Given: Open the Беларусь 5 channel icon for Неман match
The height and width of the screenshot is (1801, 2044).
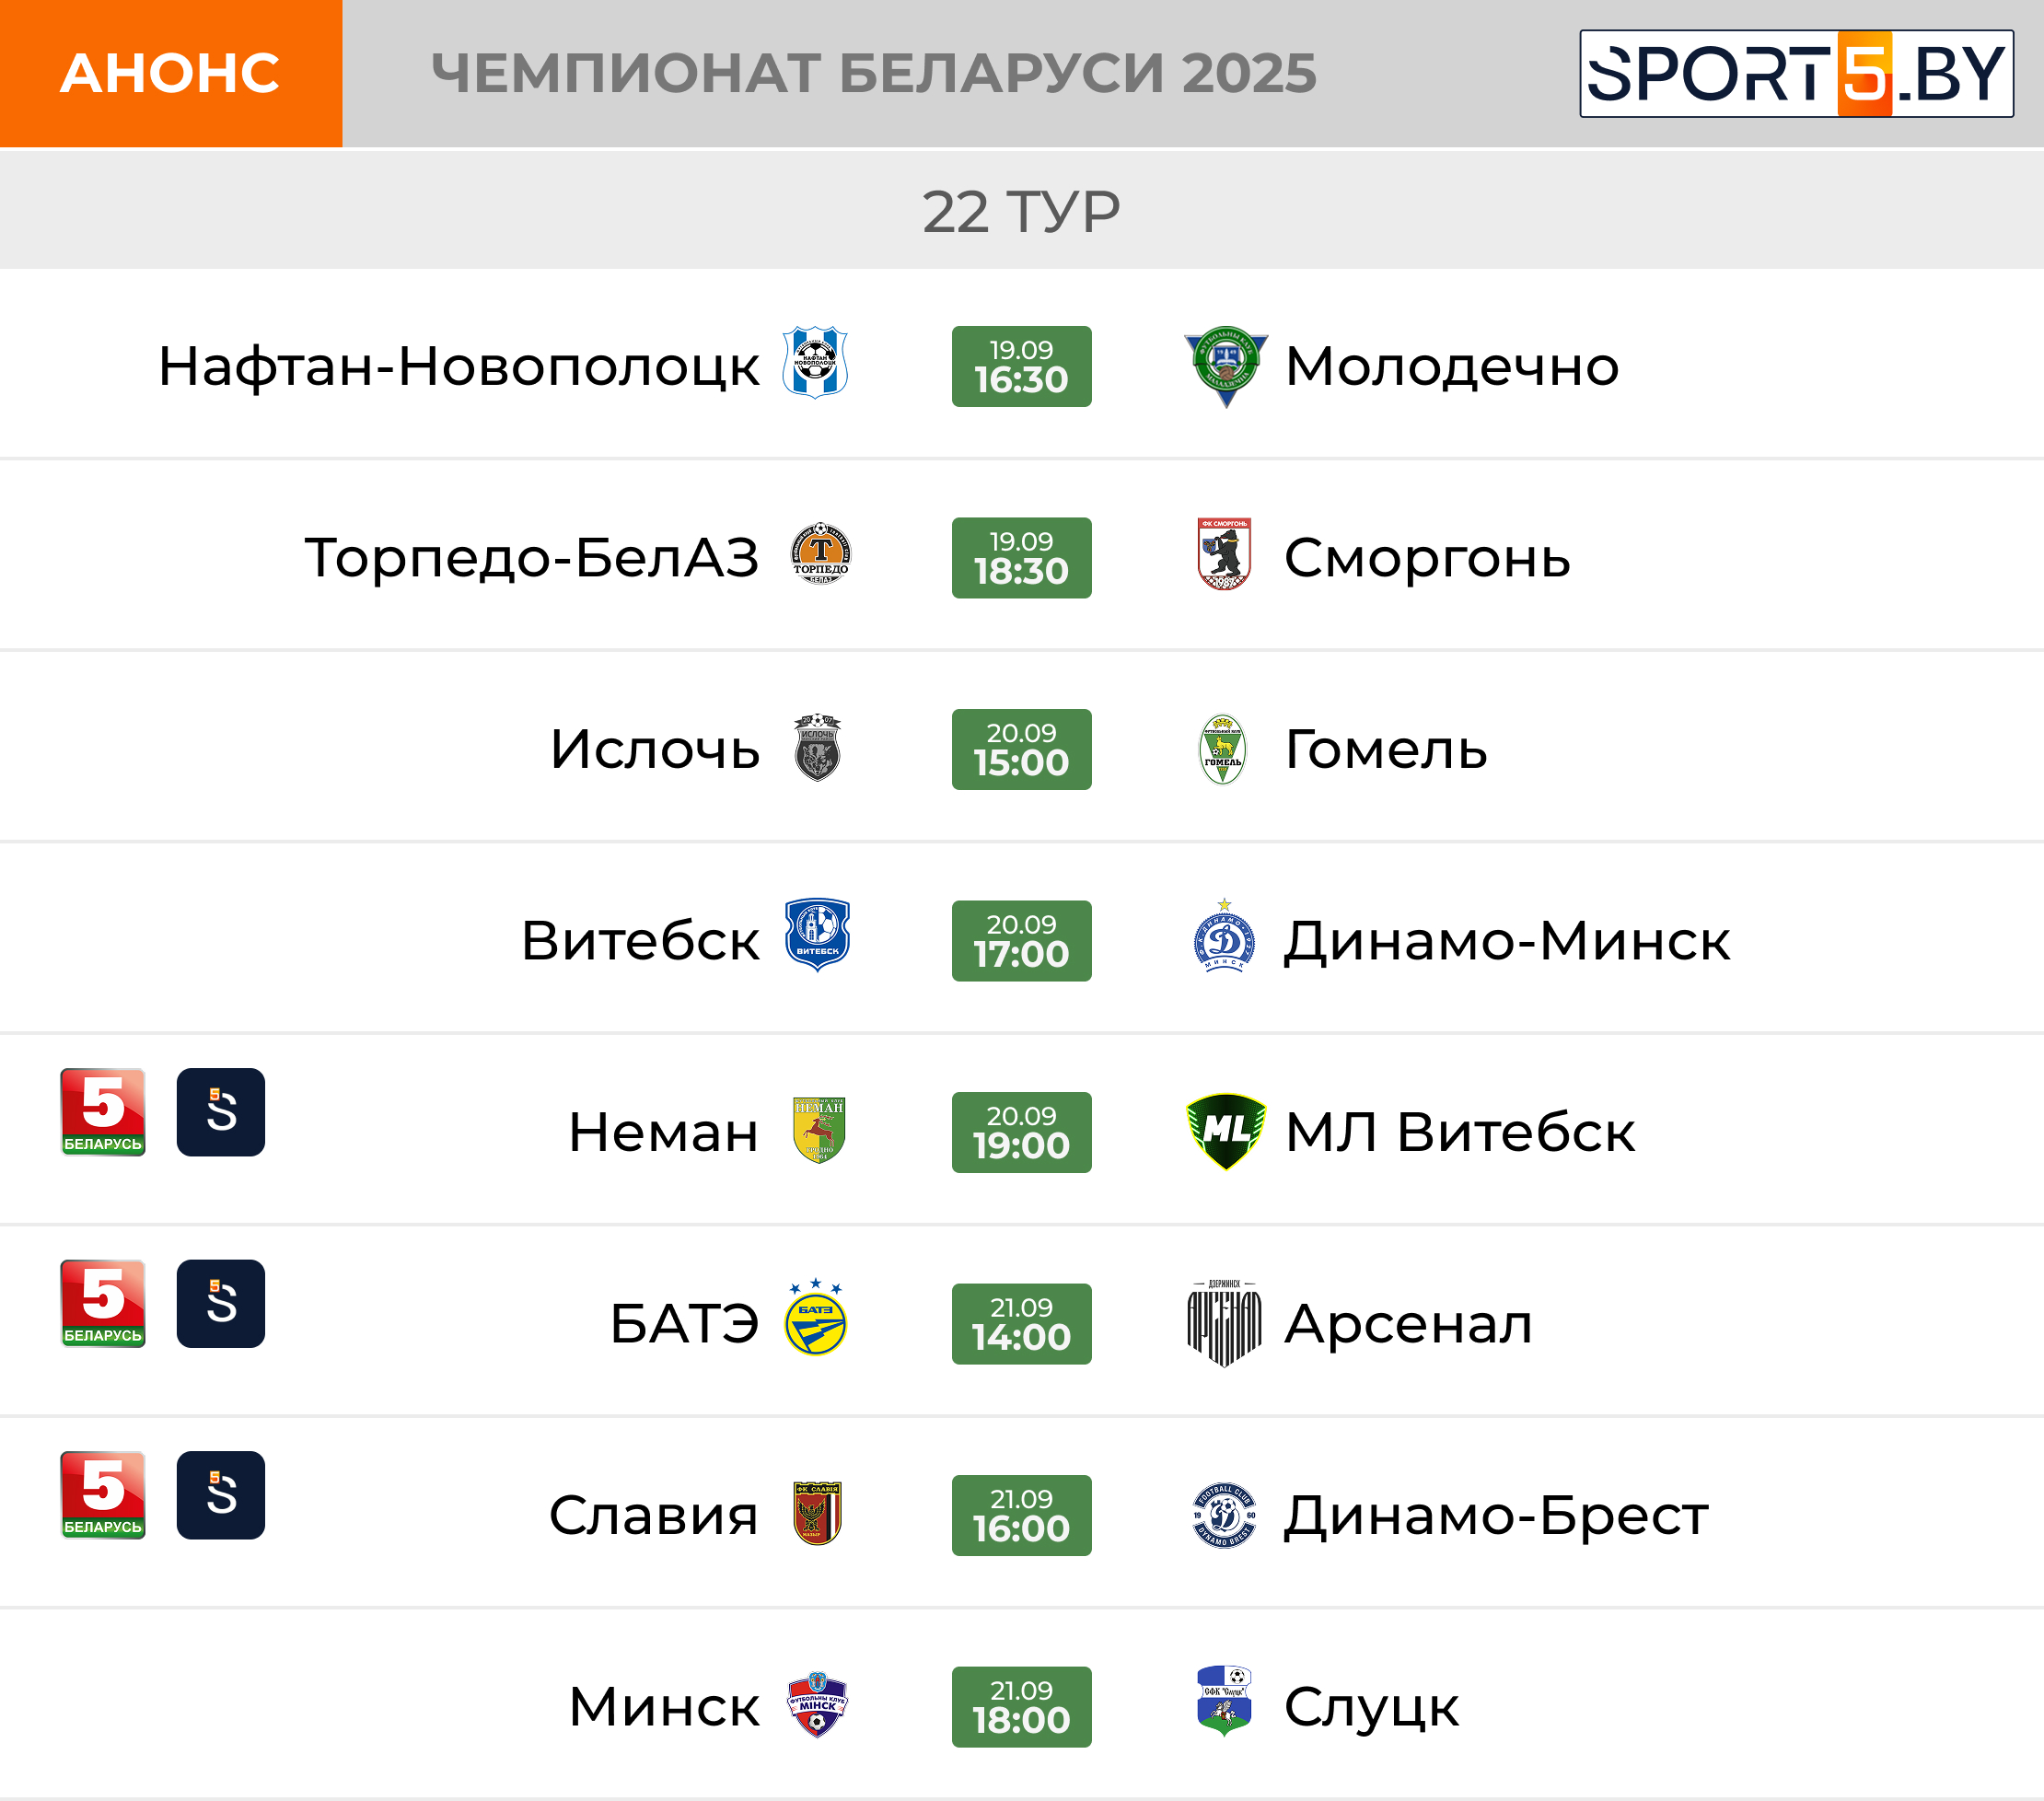Looking at the screenshot, I should [103, 1112].
